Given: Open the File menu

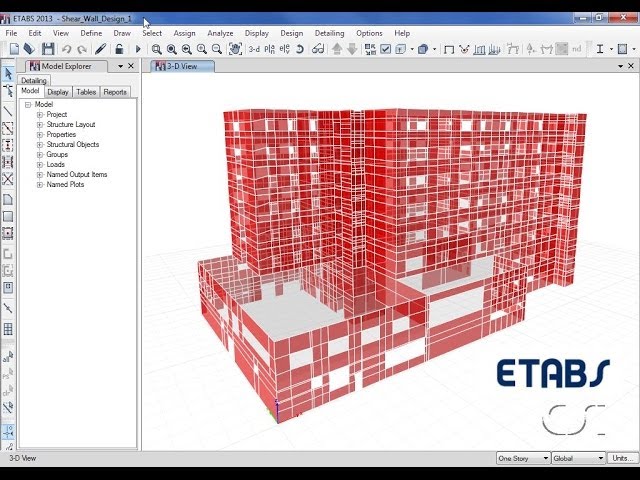Looking at the screenshot, I should click(x=11, y=33).
